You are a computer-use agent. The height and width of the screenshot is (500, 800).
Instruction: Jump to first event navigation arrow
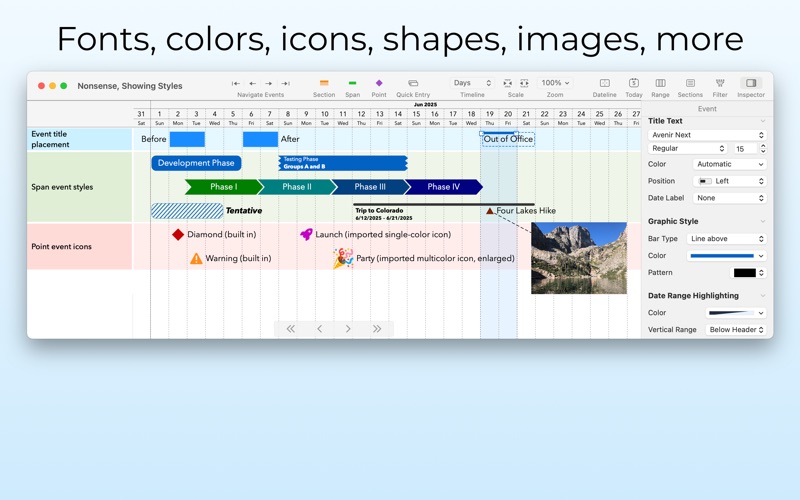coord(236,83)
